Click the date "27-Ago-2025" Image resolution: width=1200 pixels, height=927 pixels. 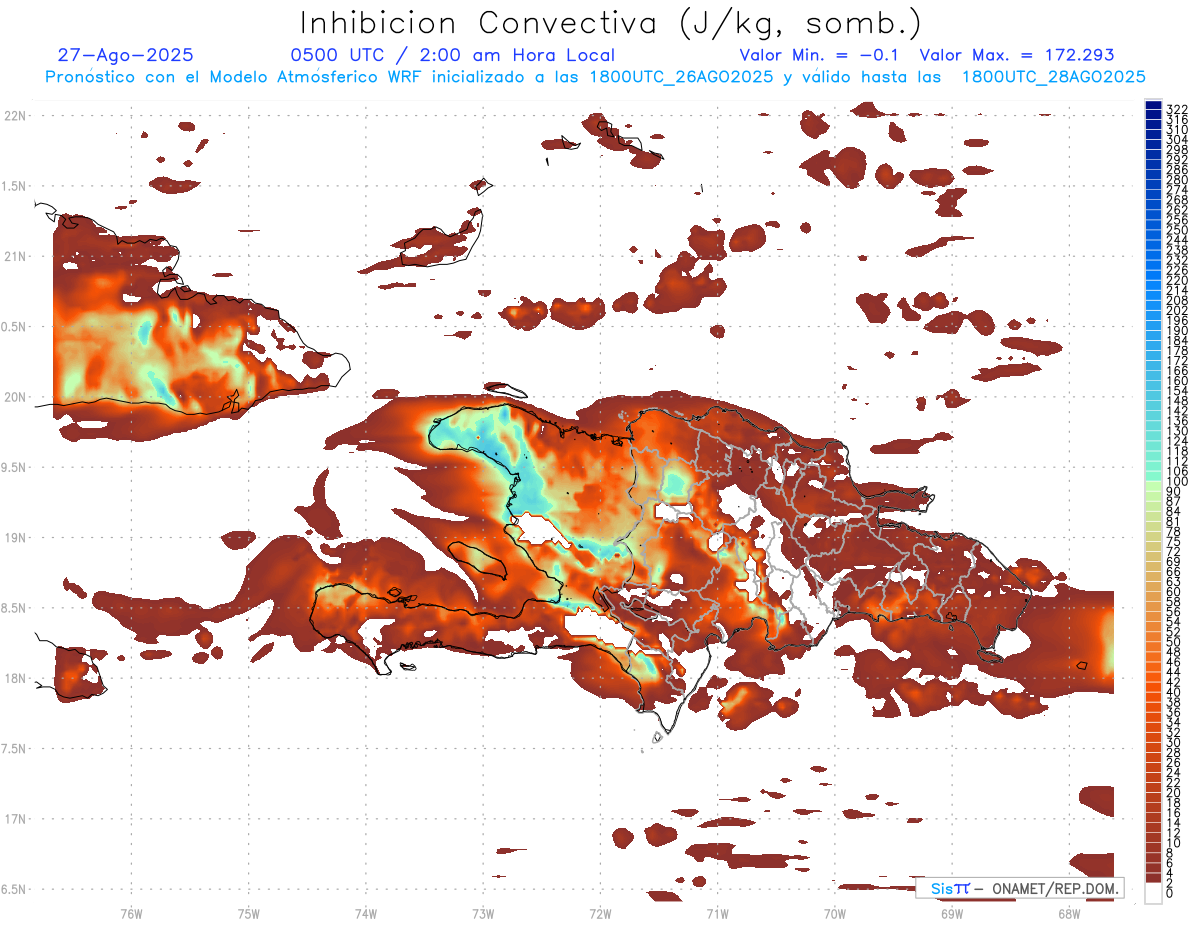[x=125, y=56]
